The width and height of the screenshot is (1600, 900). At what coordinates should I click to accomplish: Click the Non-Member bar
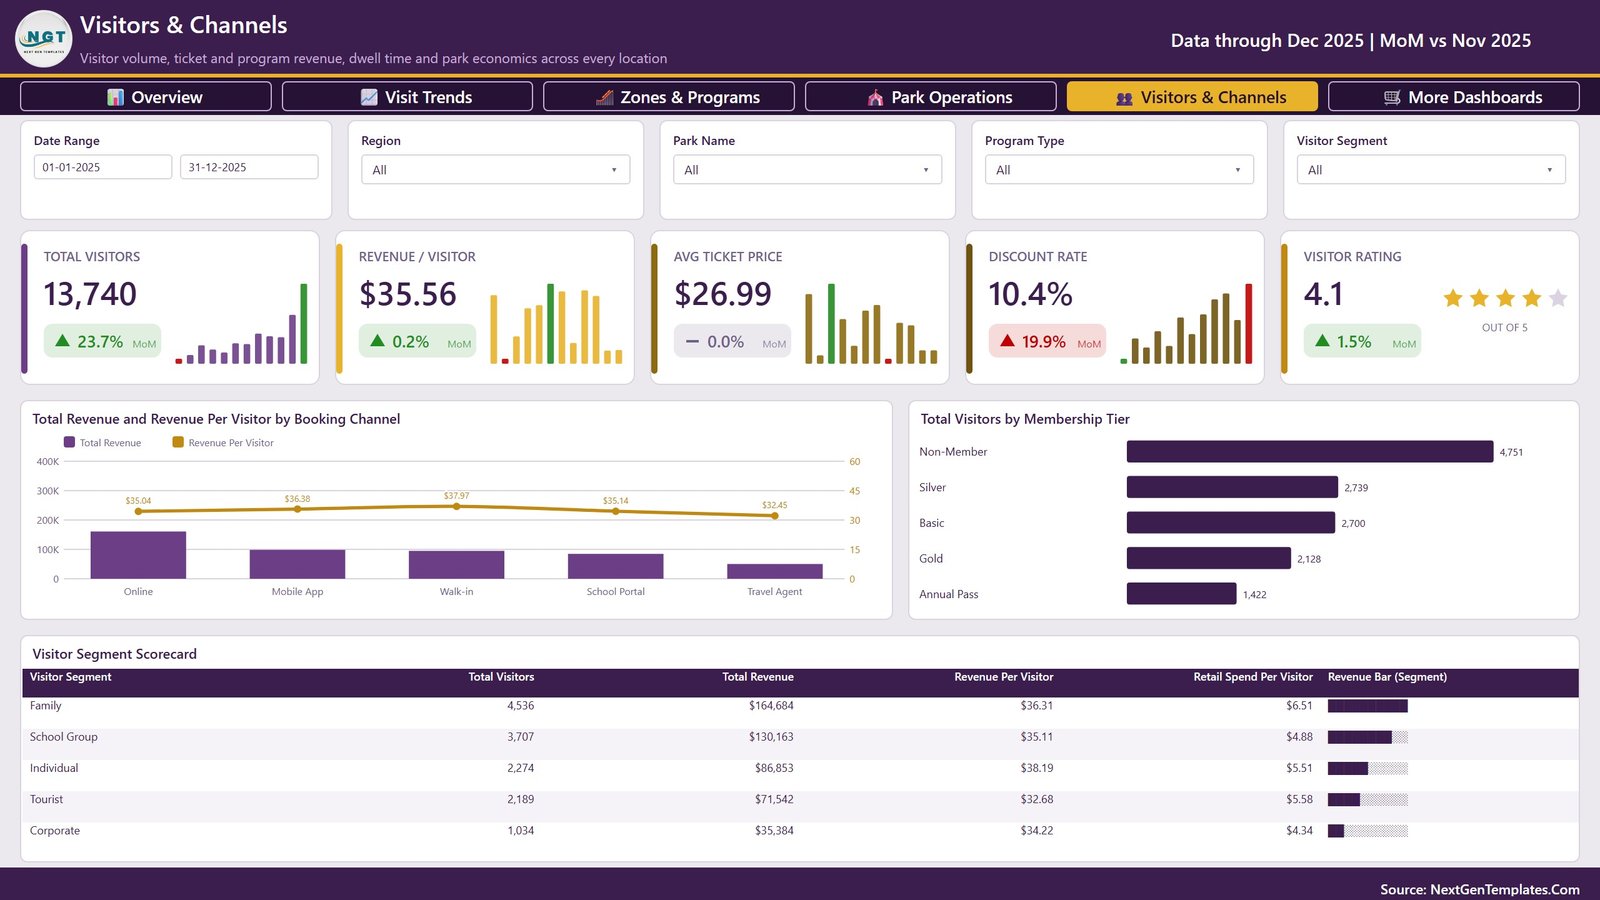[x=1310, y=452]
